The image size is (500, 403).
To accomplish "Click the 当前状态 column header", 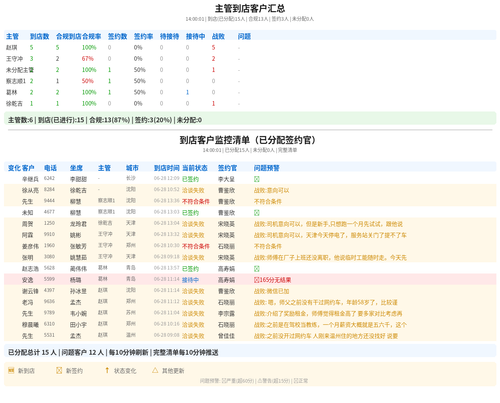I will pos(195,168).
